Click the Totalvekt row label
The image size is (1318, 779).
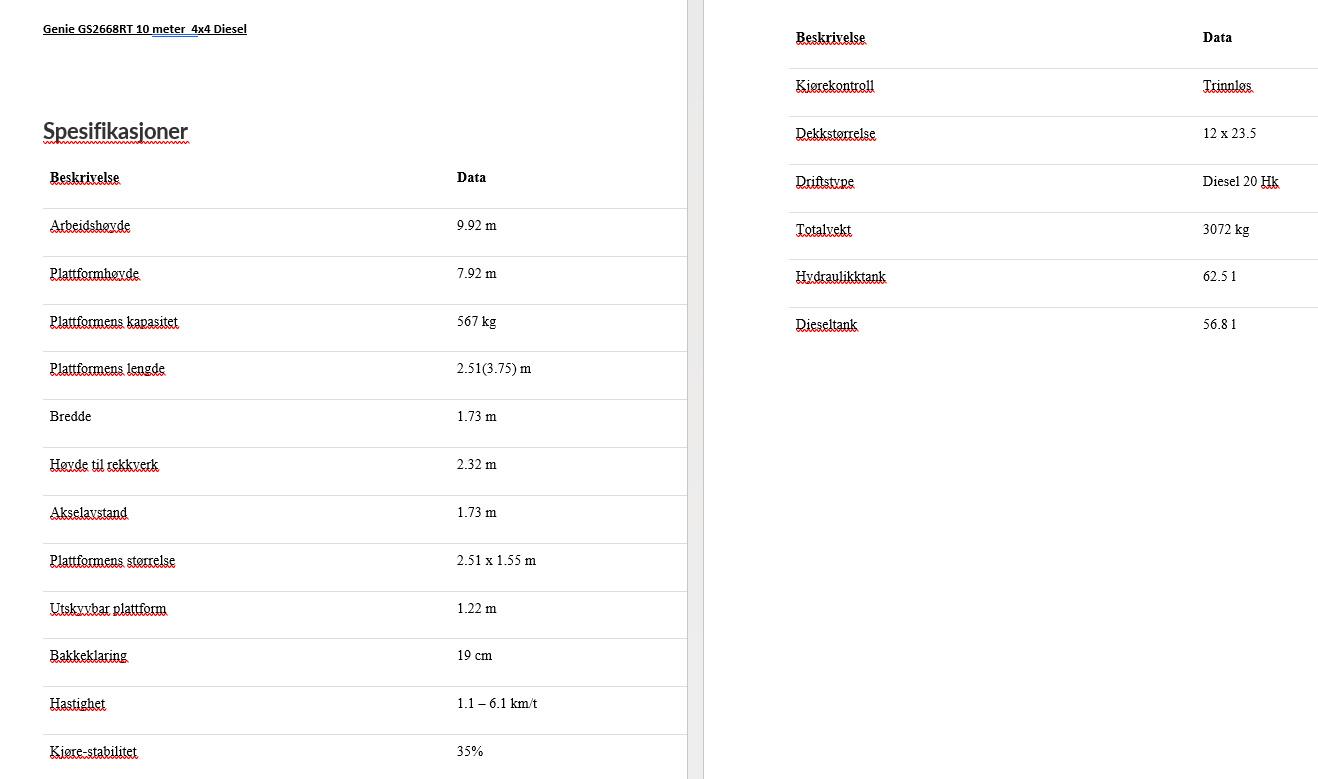point(823,230)
